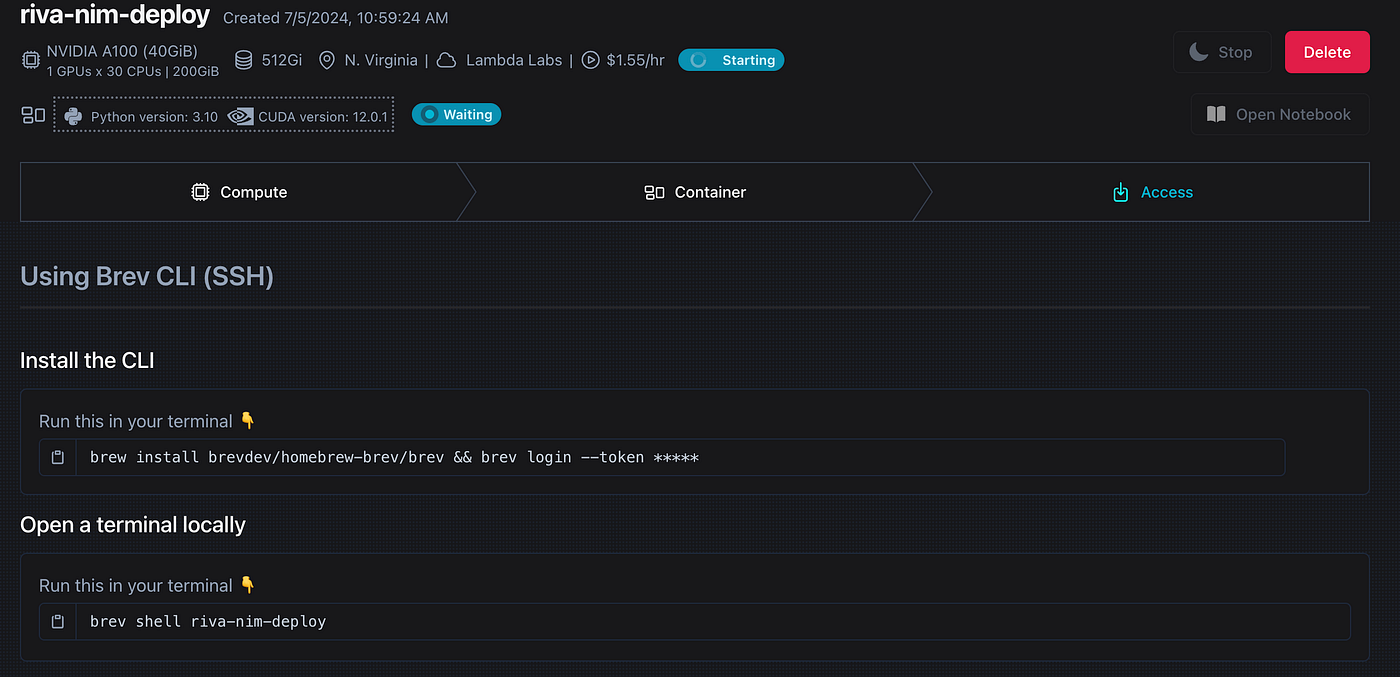
Task: Click the Created 7/5/2024 timestamp
Action: click(x=335, y=18)
